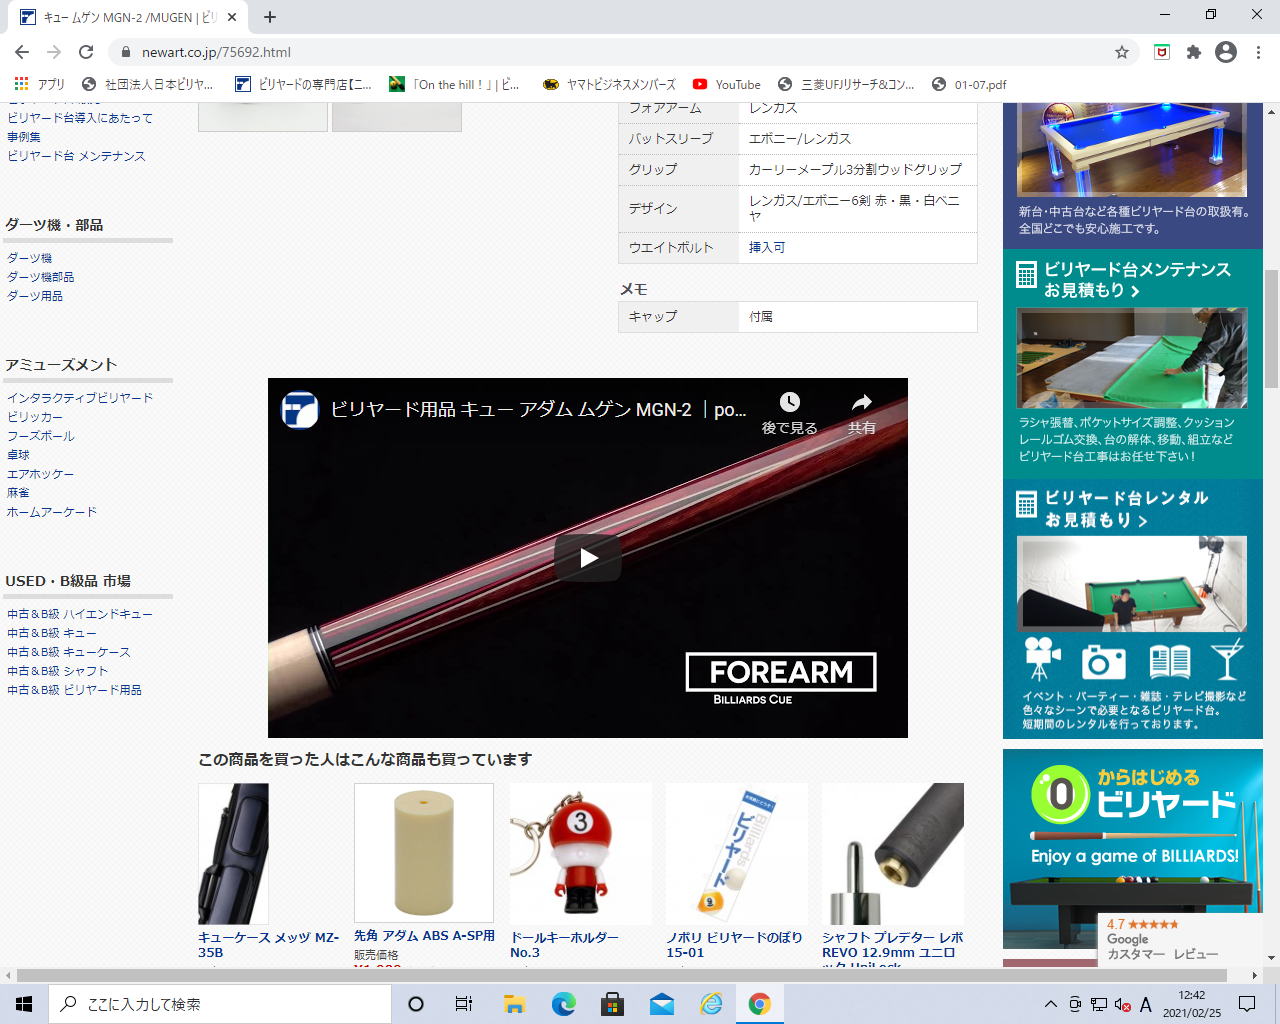The width and height of the screenshot is (1280, 1024).
Task: Close the キュー ムゲン MGN-2 tab
Action: coord(232,17)
